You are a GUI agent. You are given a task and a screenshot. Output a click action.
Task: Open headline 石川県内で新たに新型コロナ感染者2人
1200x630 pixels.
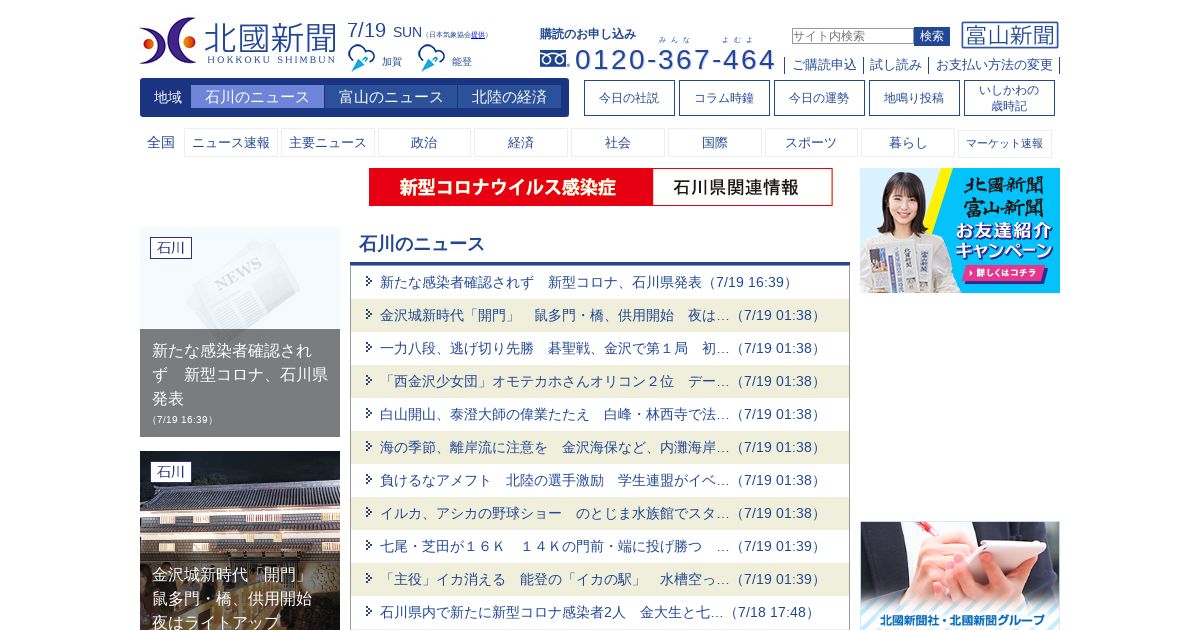click(x=599, y=612)
